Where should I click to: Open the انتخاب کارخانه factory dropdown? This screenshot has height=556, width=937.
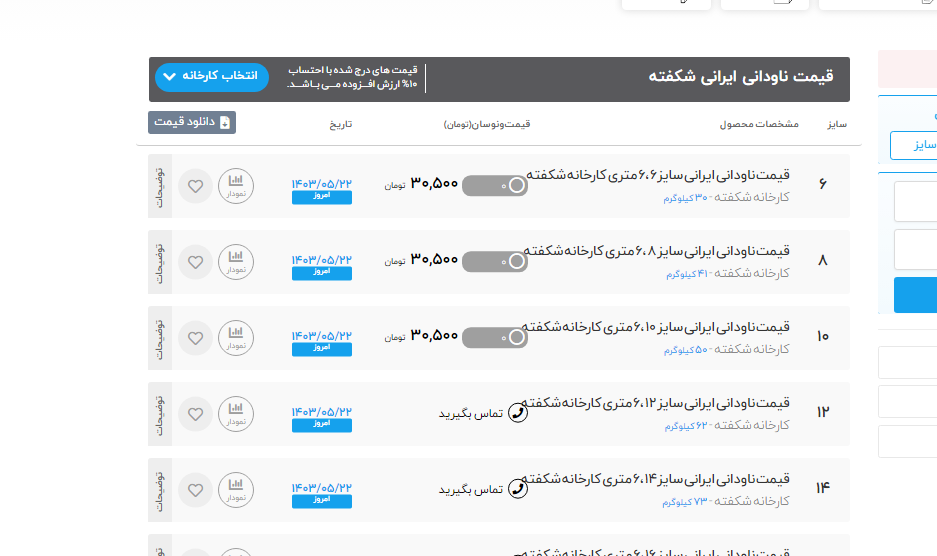click(212, 77)
